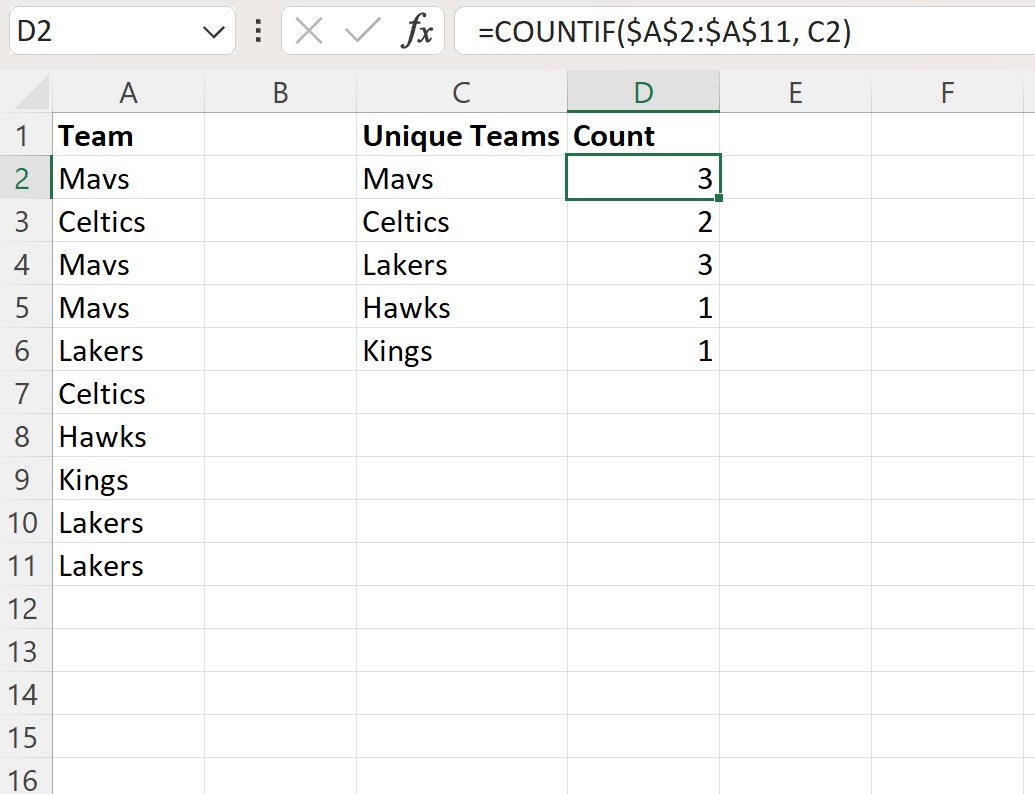Select the Name Box showing D2
The width and height of the screenshot is (1035, 794).
110,30
